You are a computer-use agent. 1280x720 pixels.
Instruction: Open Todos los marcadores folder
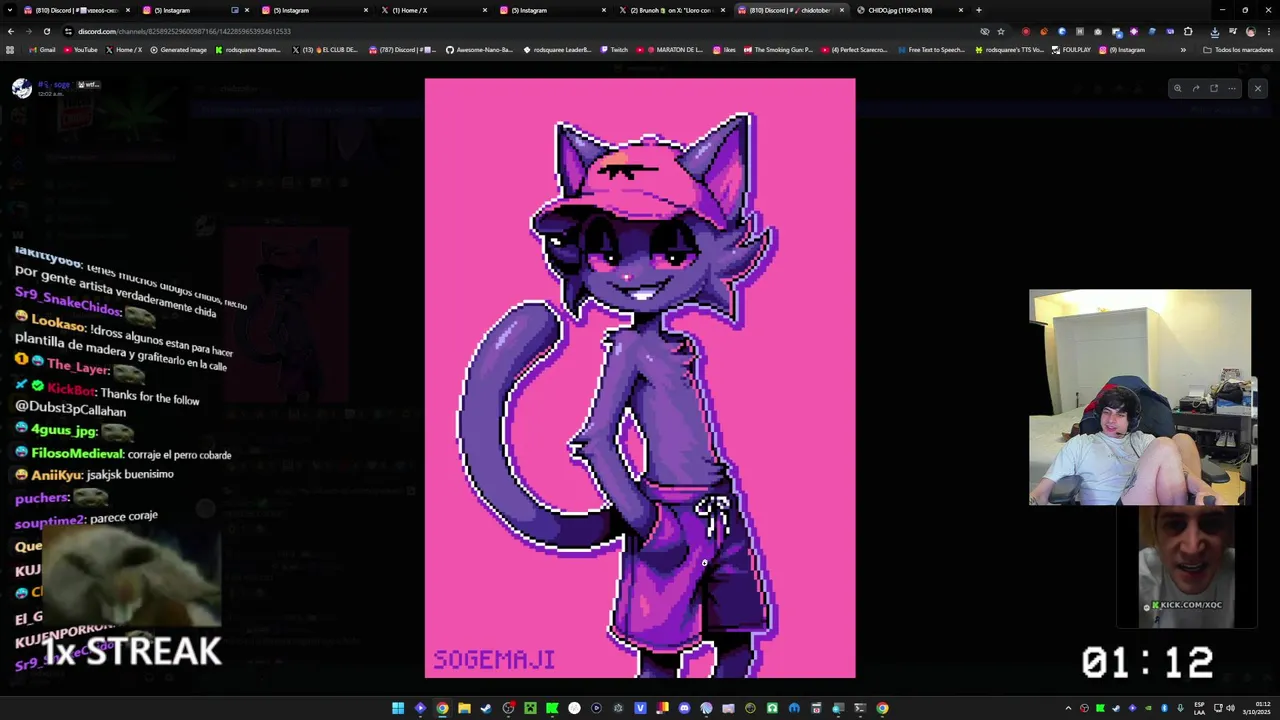1238,49
